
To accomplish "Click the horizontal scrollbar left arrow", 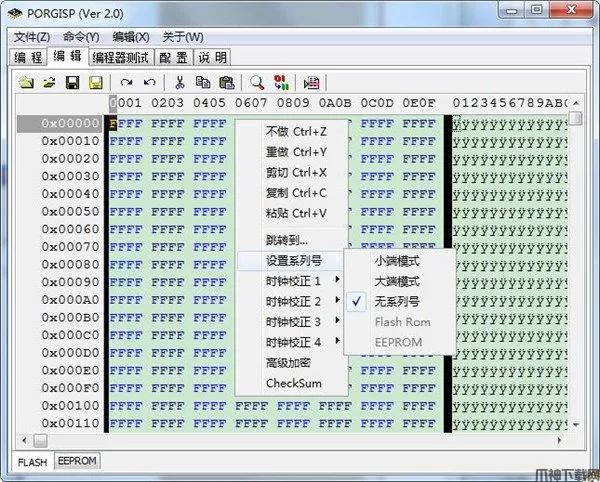I will tap(24, 440).
